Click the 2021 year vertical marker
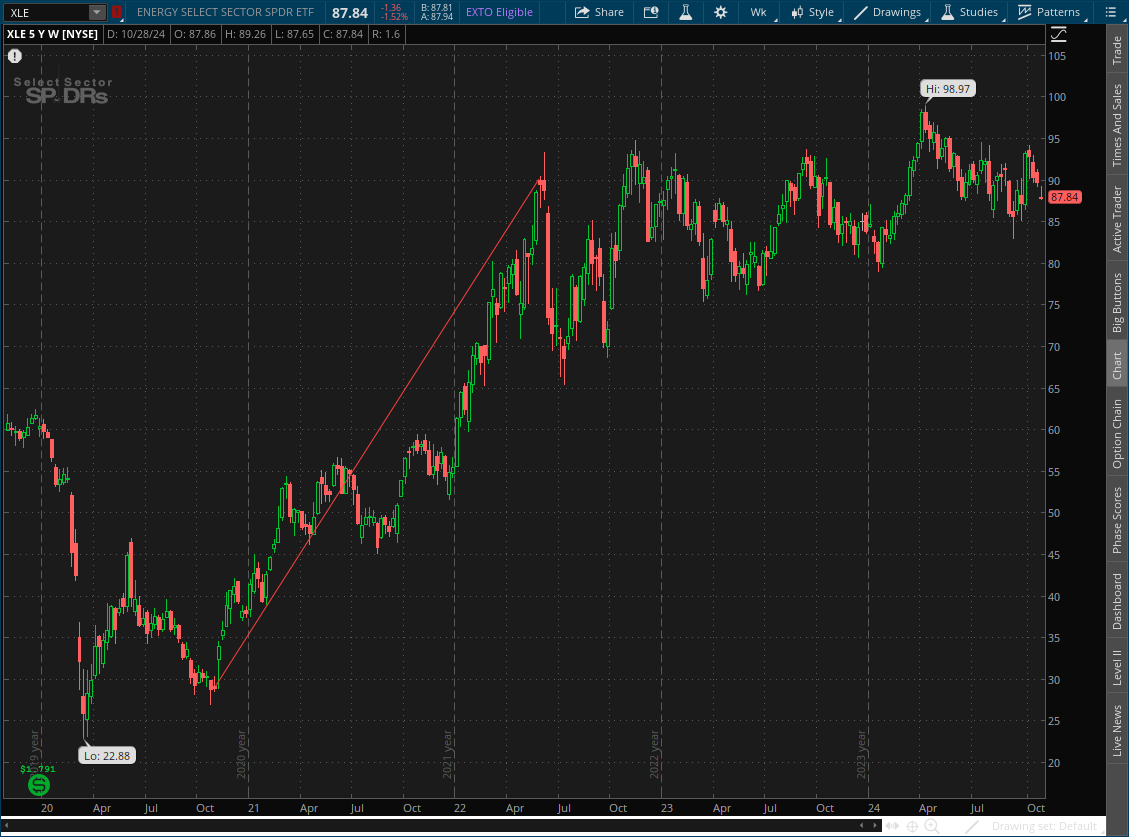 [x=447, y=753]
